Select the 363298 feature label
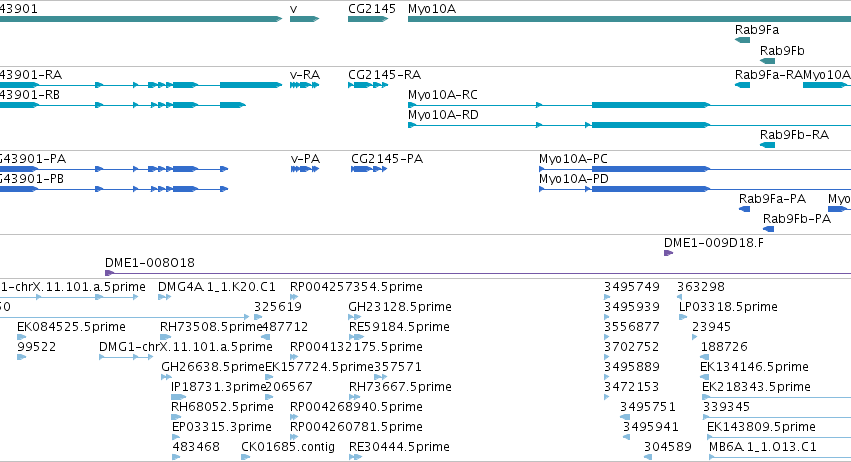The image size is (851, 462). (701, 287)
